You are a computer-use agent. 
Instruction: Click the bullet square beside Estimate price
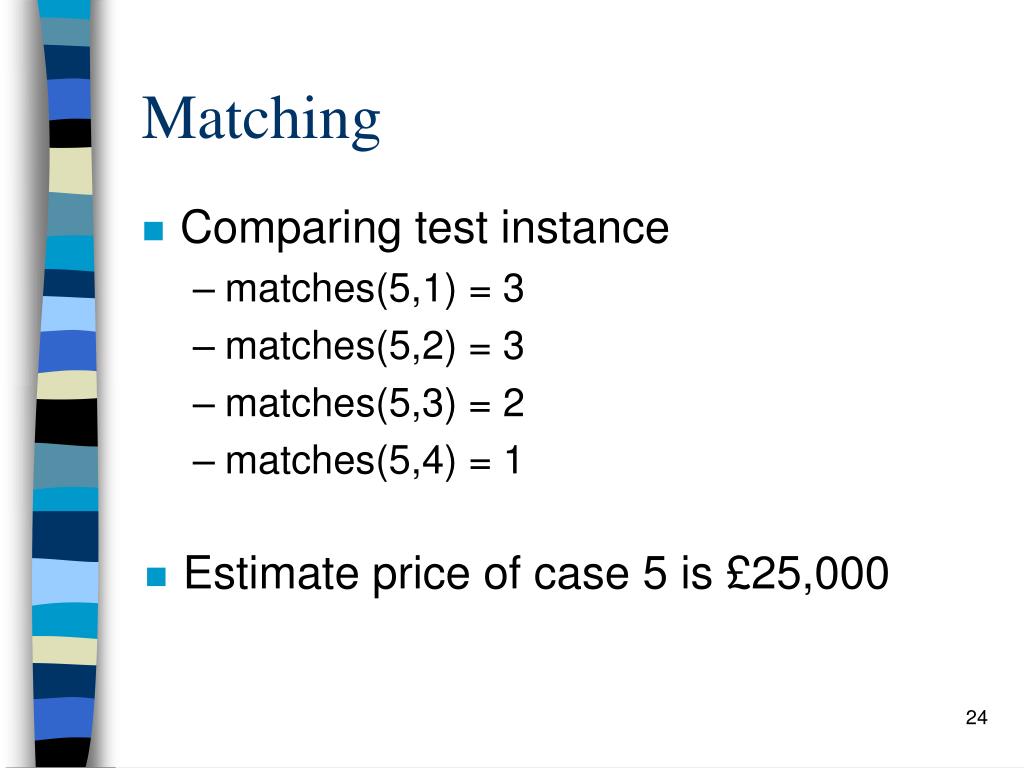coord(156,577)
